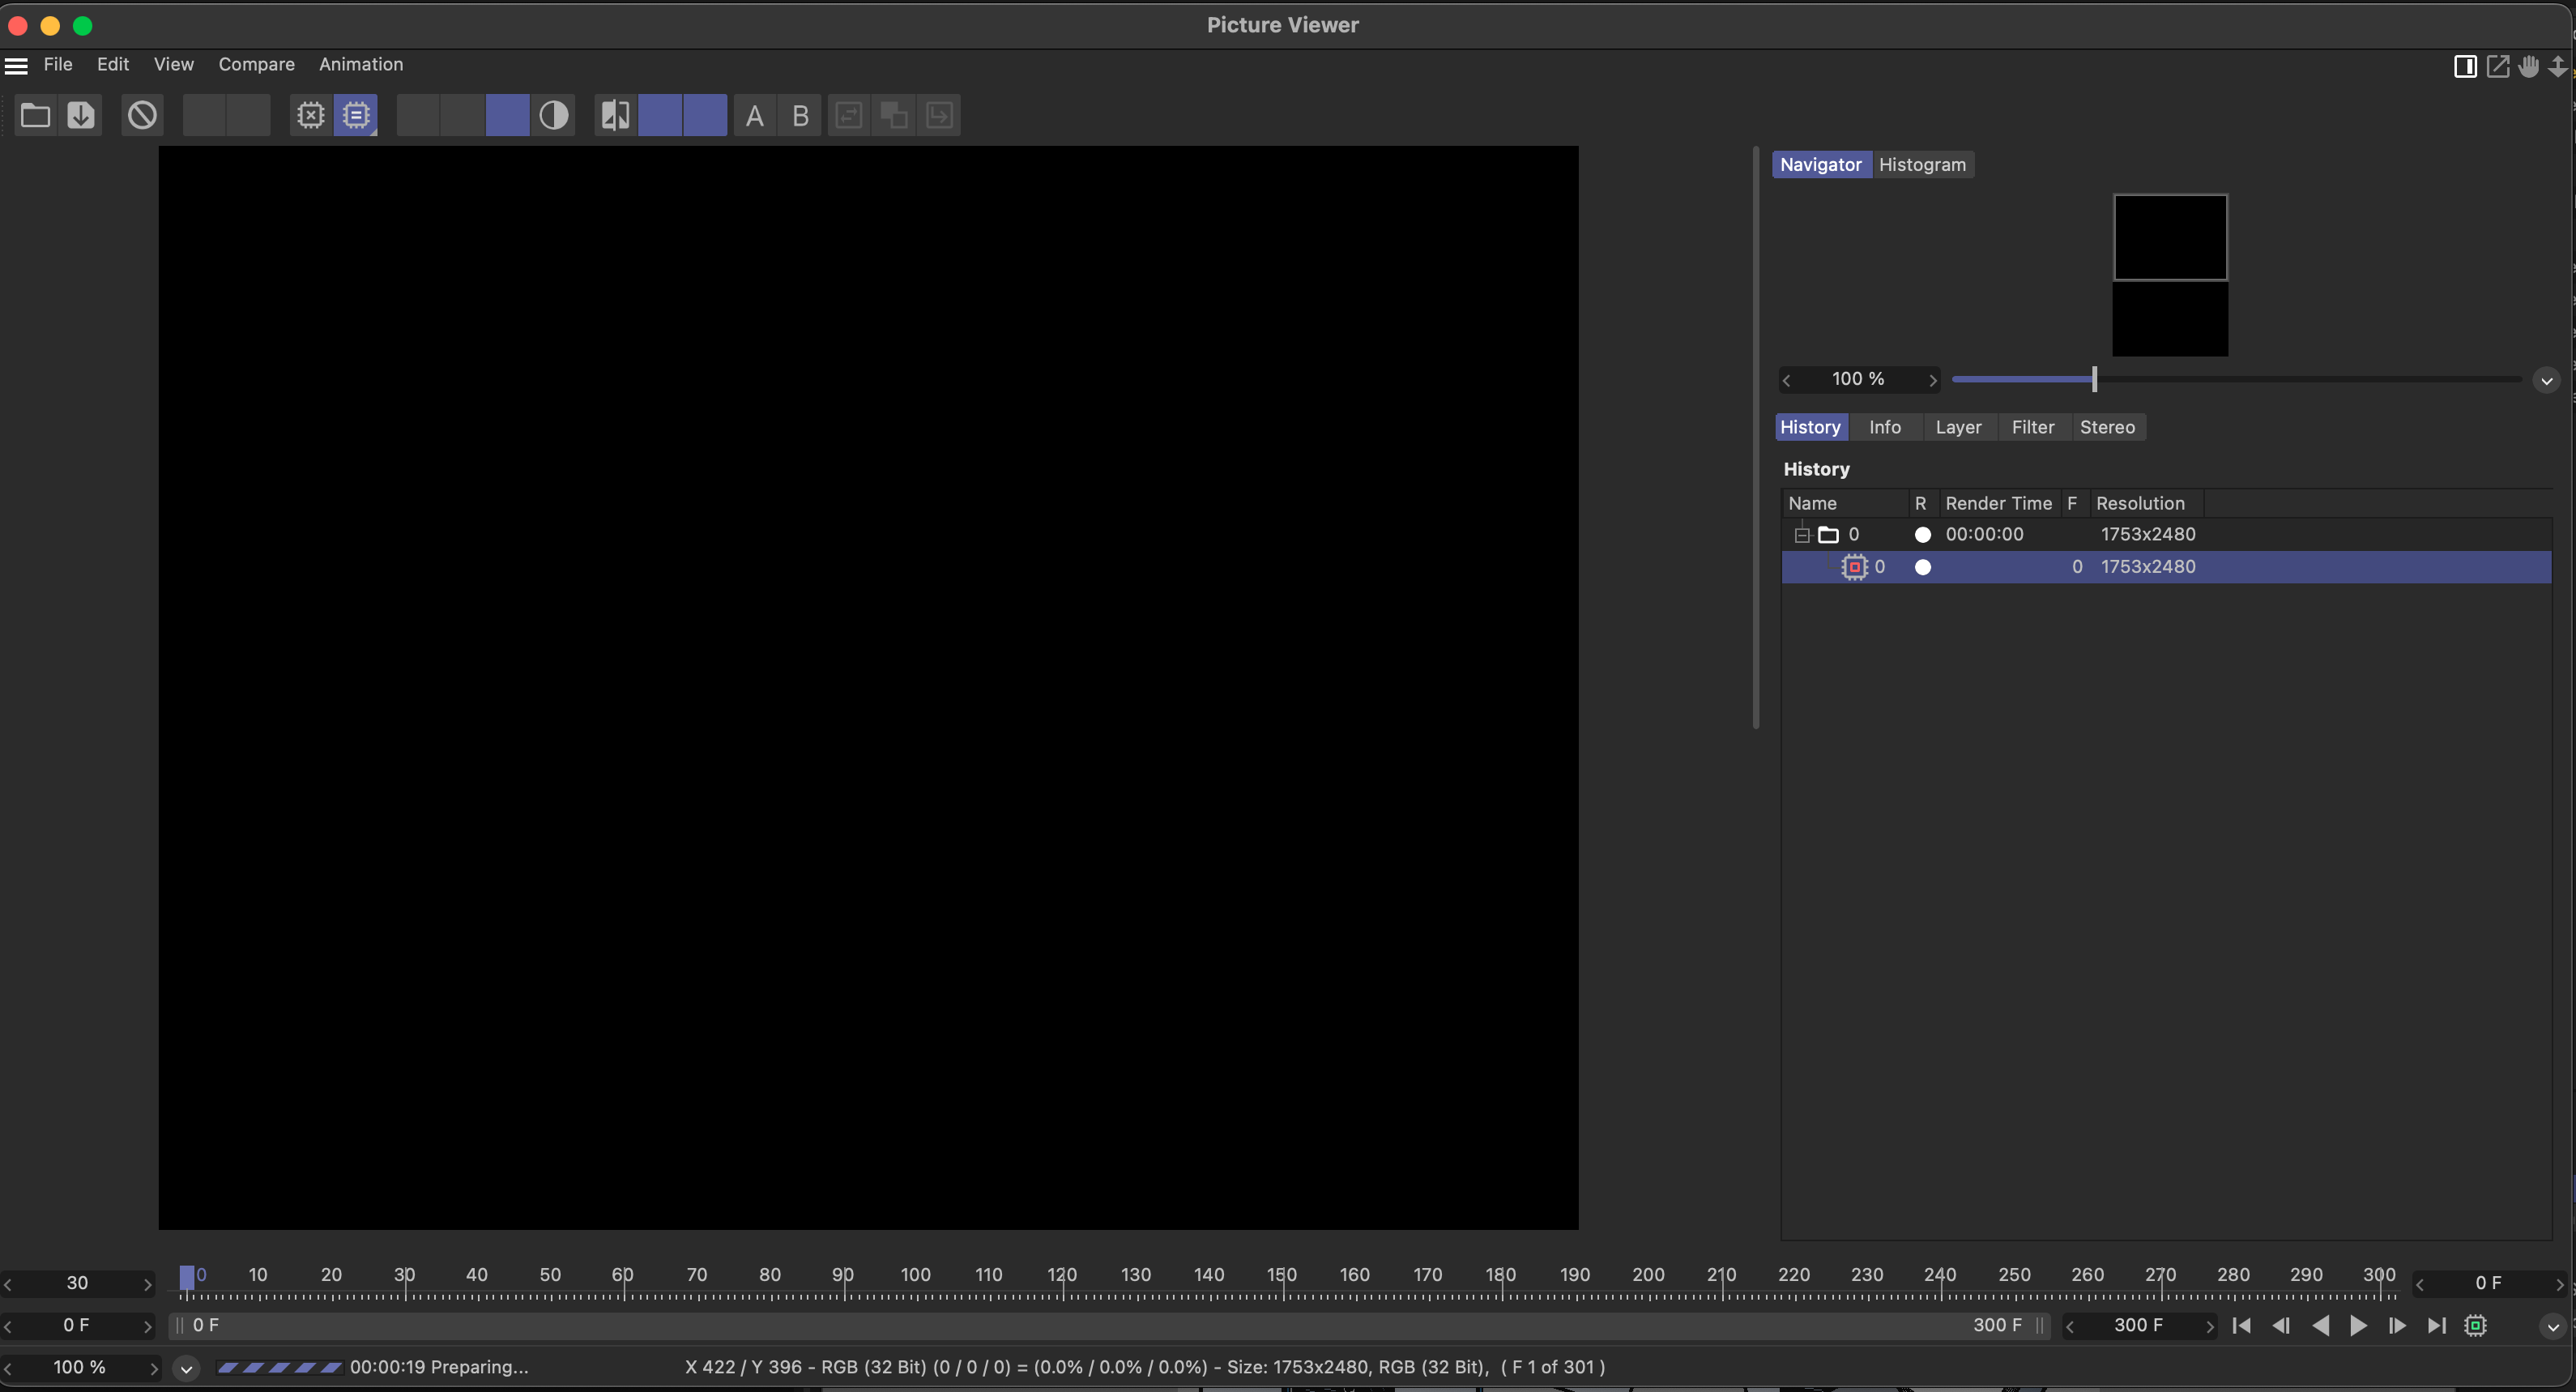Collapse the history folder 0 tree node
This screenshot has width=2576, height=1392.
tap(1802, 535)
